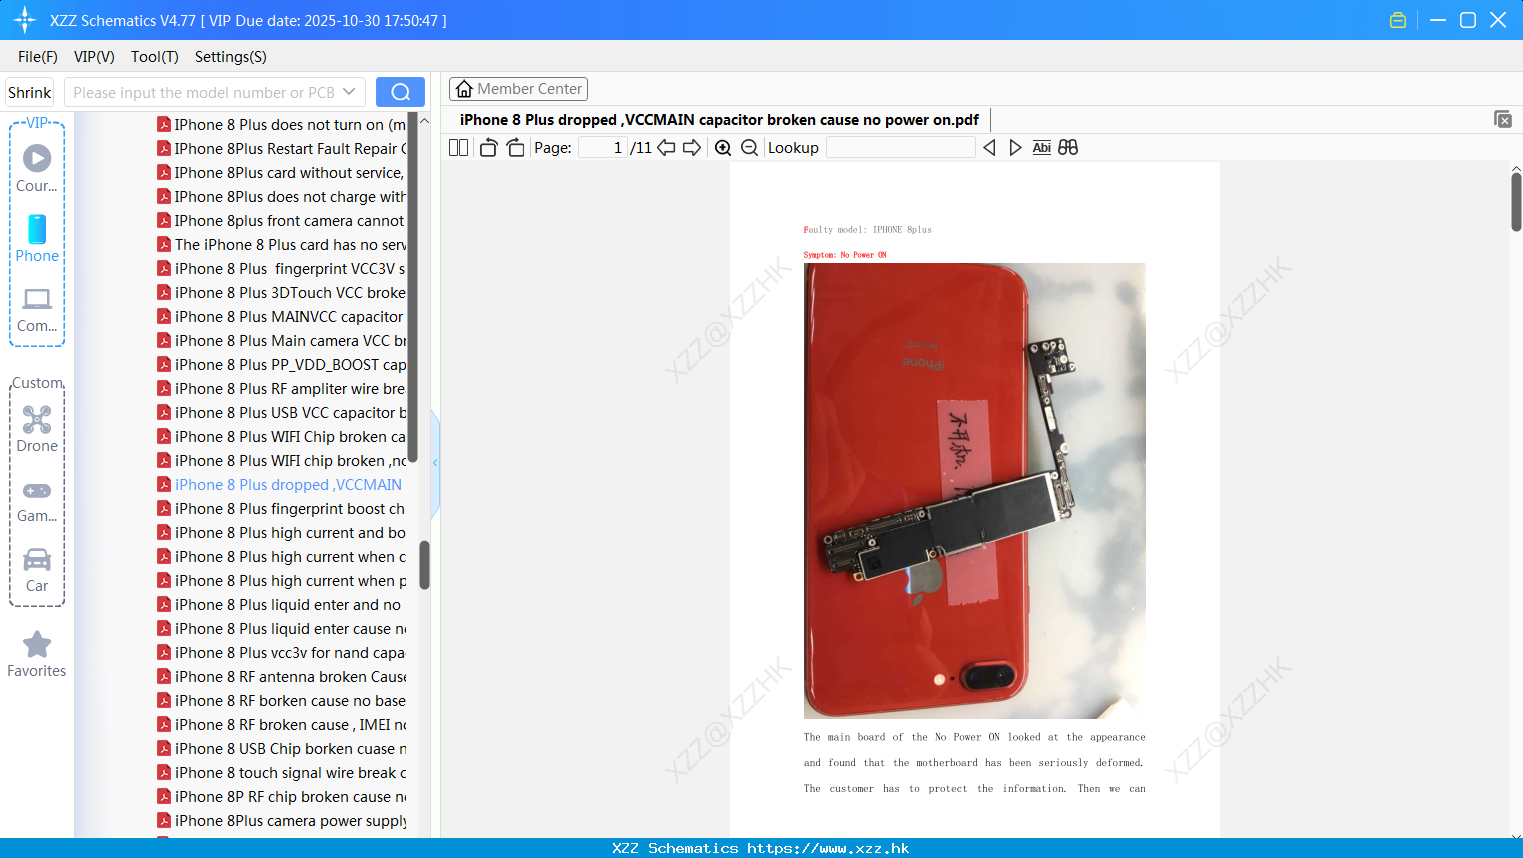
Task: Open the Member Center button
Action: point(518,89)
